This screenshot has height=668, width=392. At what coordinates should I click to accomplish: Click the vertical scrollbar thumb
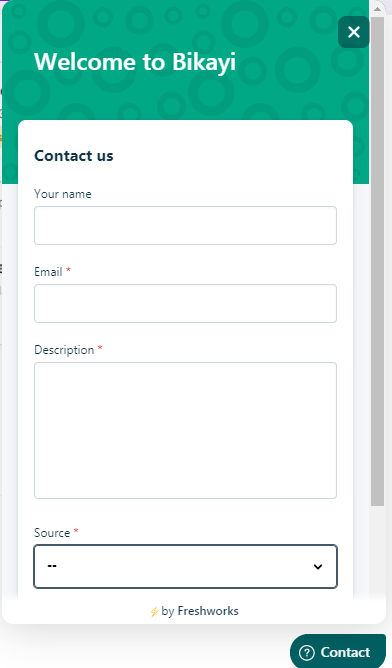point(378,262)
